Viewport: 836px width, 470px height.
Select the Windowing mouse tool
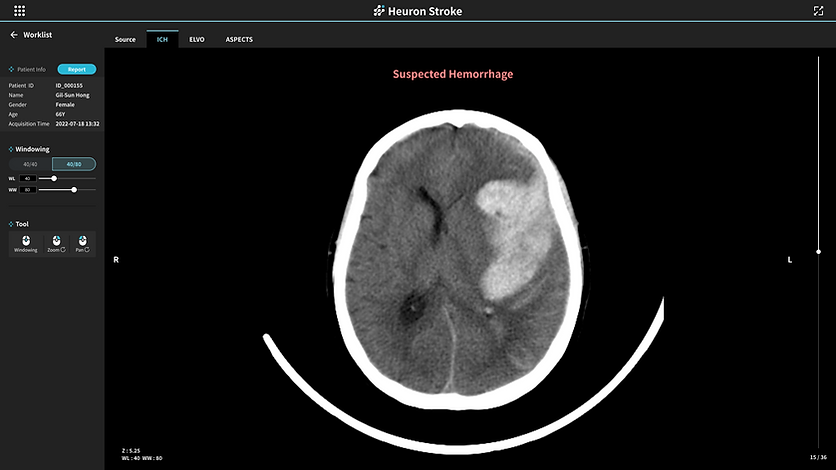pos(26,244)
